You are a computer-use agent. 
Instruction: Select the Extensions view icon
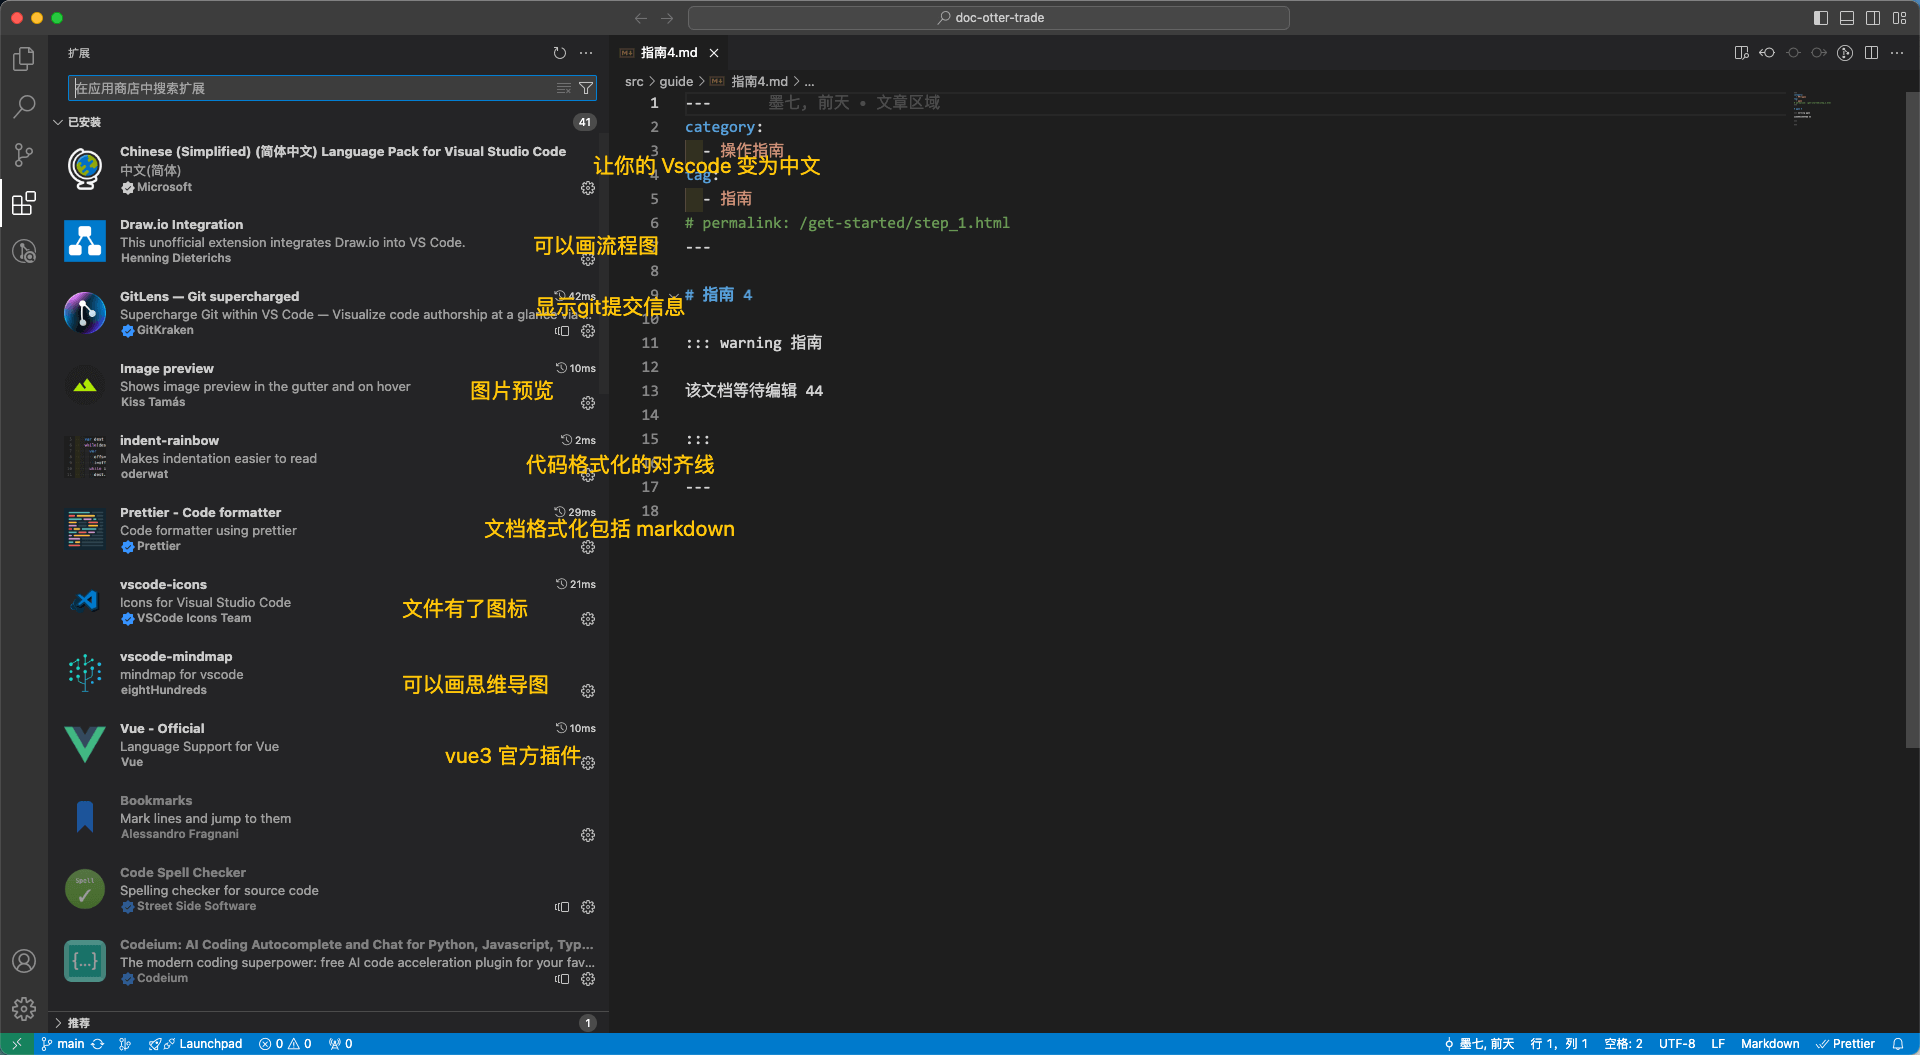(x=24, y=203)
